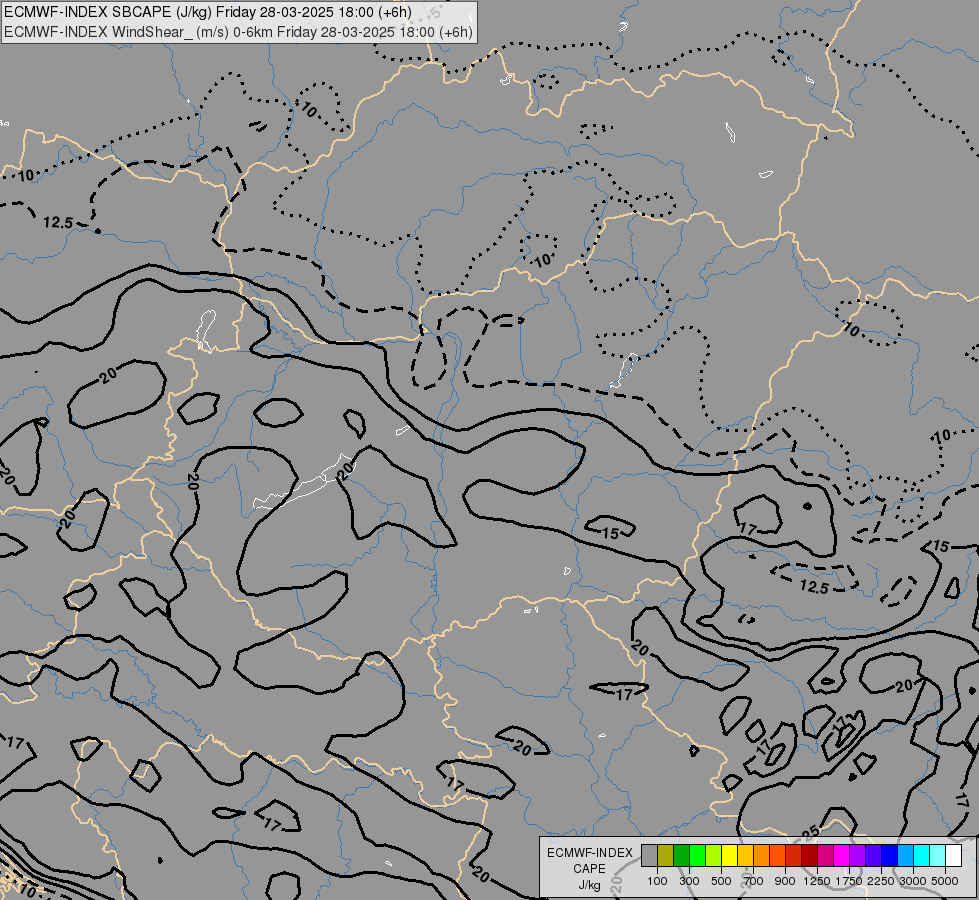
Task: Click the 3000 legend scale value
Action: pyautogui.click(x=913, y=881)
